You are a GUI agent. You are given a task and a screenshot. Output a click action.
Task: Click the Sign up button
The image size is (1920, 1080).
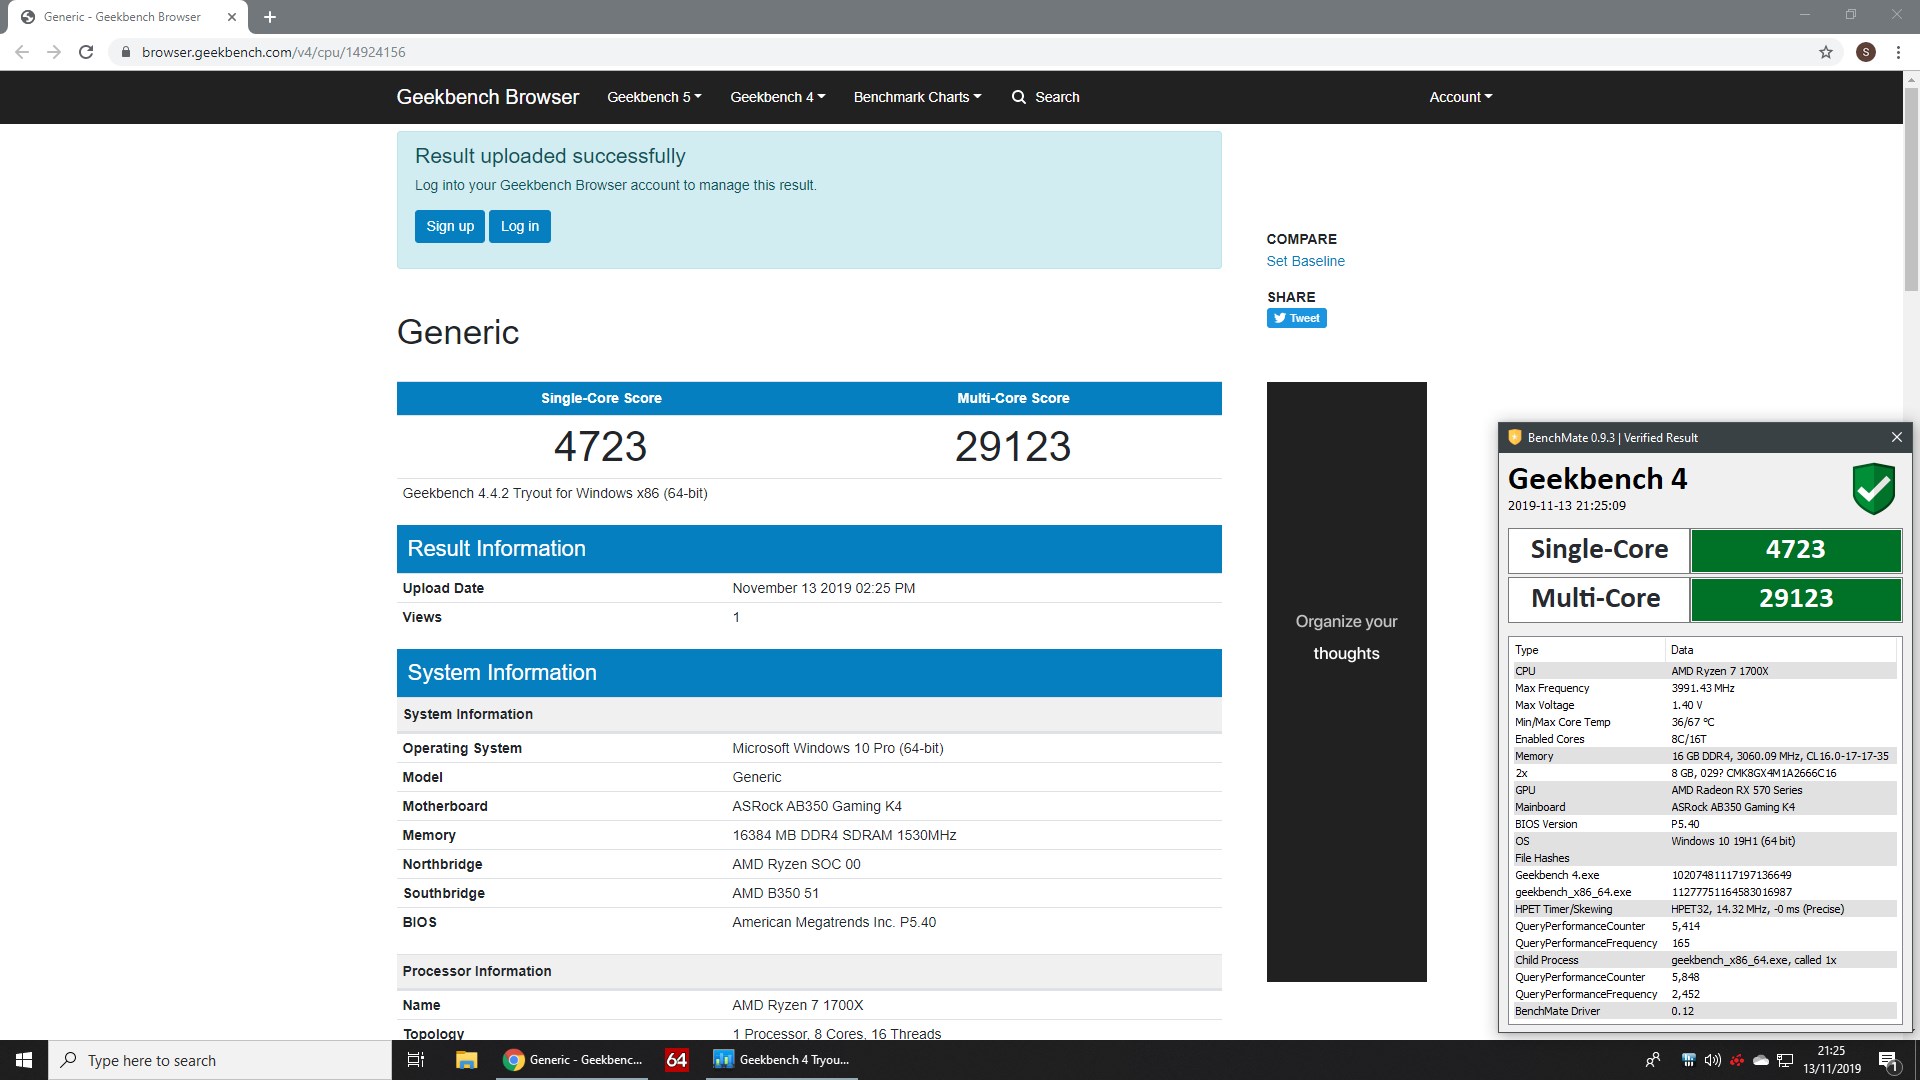click(450, 226)
